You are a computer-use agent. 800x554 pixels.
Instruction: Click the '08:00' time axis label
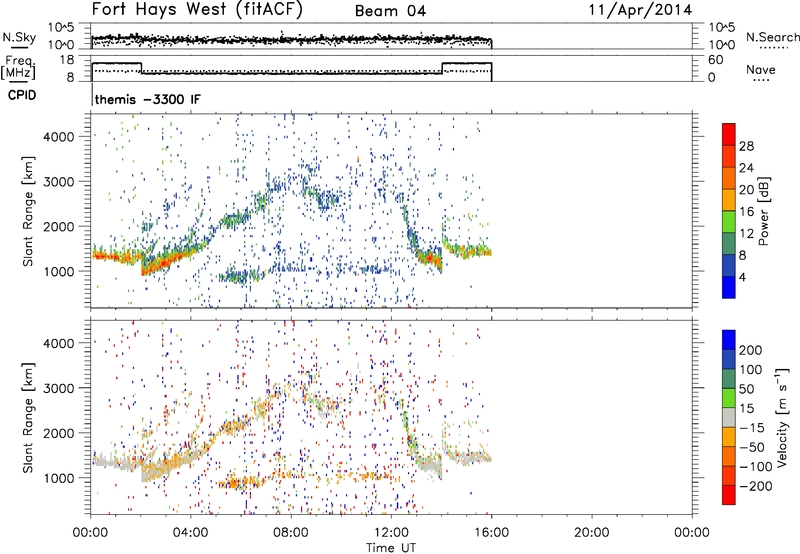click(291, 533)
